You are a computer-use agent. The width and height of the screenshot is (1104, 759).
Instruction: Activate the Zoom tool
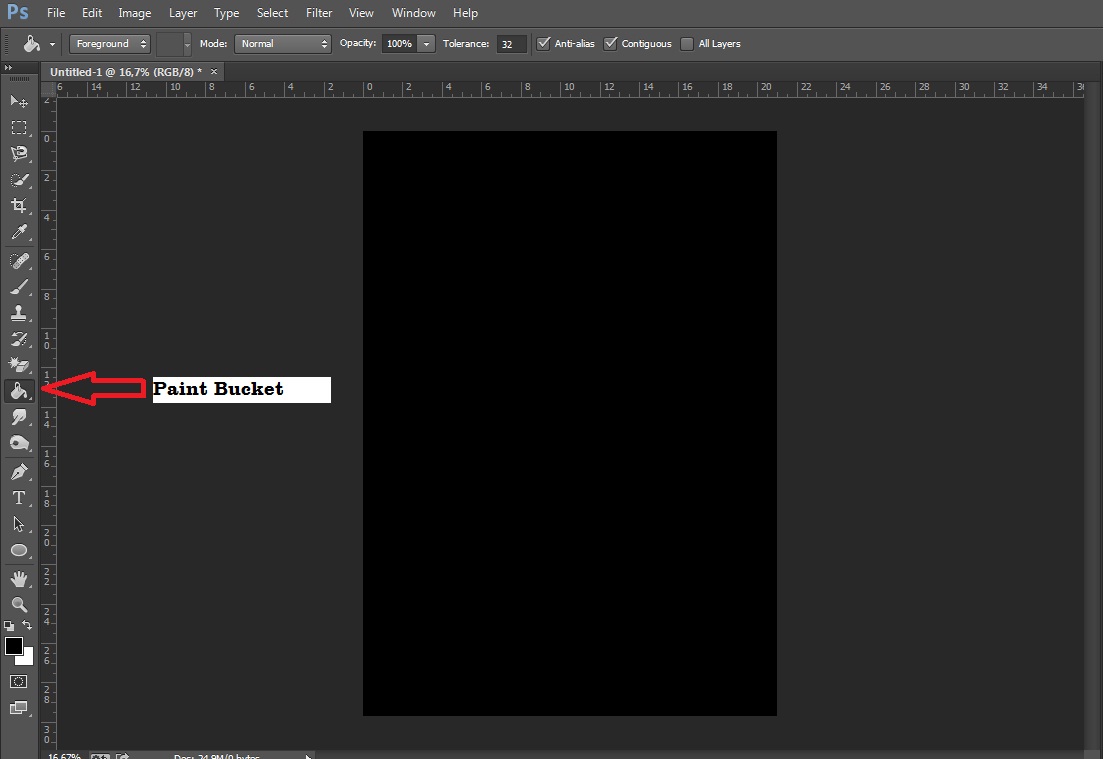[x=18, y=605]
